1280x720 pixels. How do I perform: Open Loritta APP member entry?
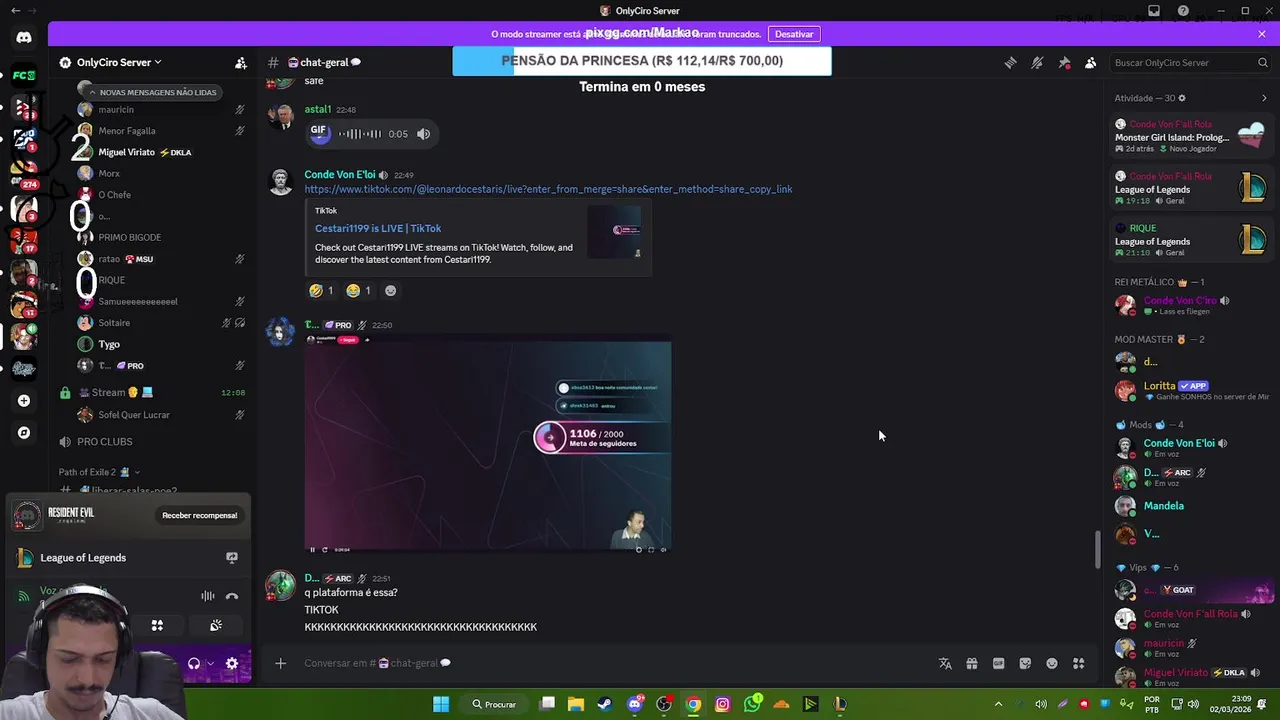click(1191, 390)
